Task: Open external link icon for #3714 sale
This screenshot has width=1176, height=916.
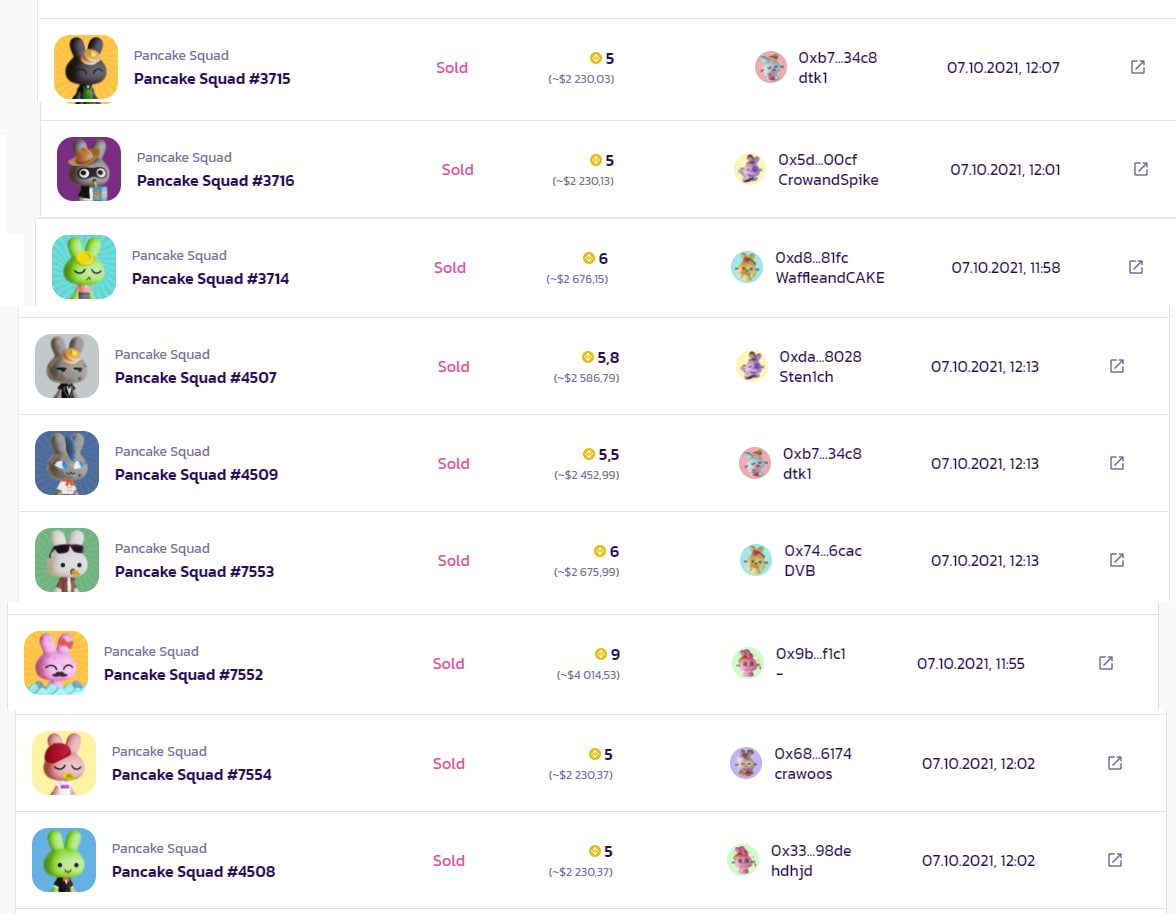Action: coord(1136,267)
